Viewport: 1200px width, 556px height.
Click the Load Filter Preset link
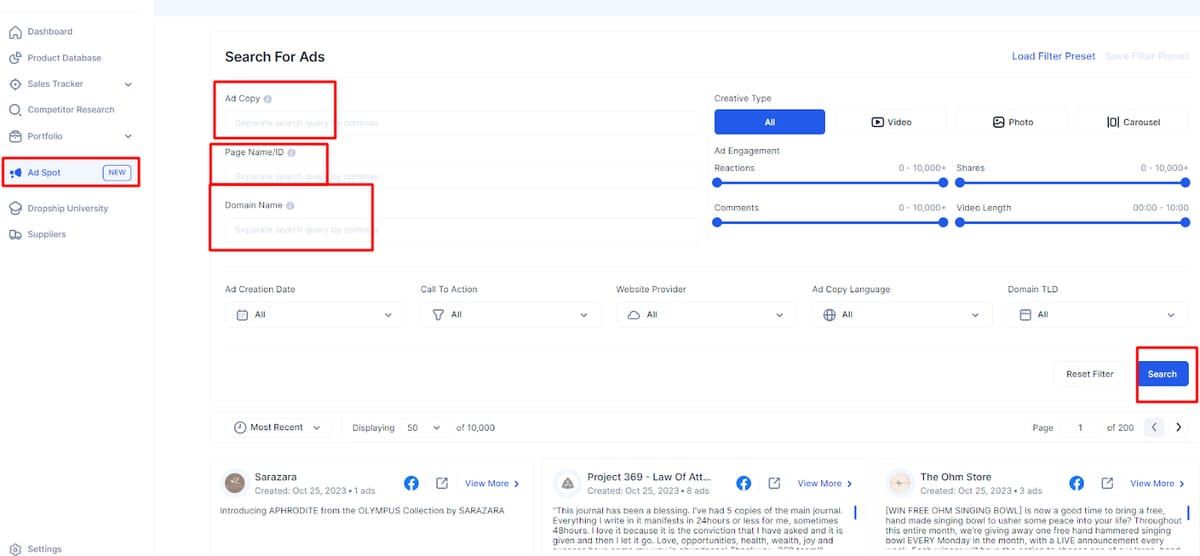coord(1053,56)
